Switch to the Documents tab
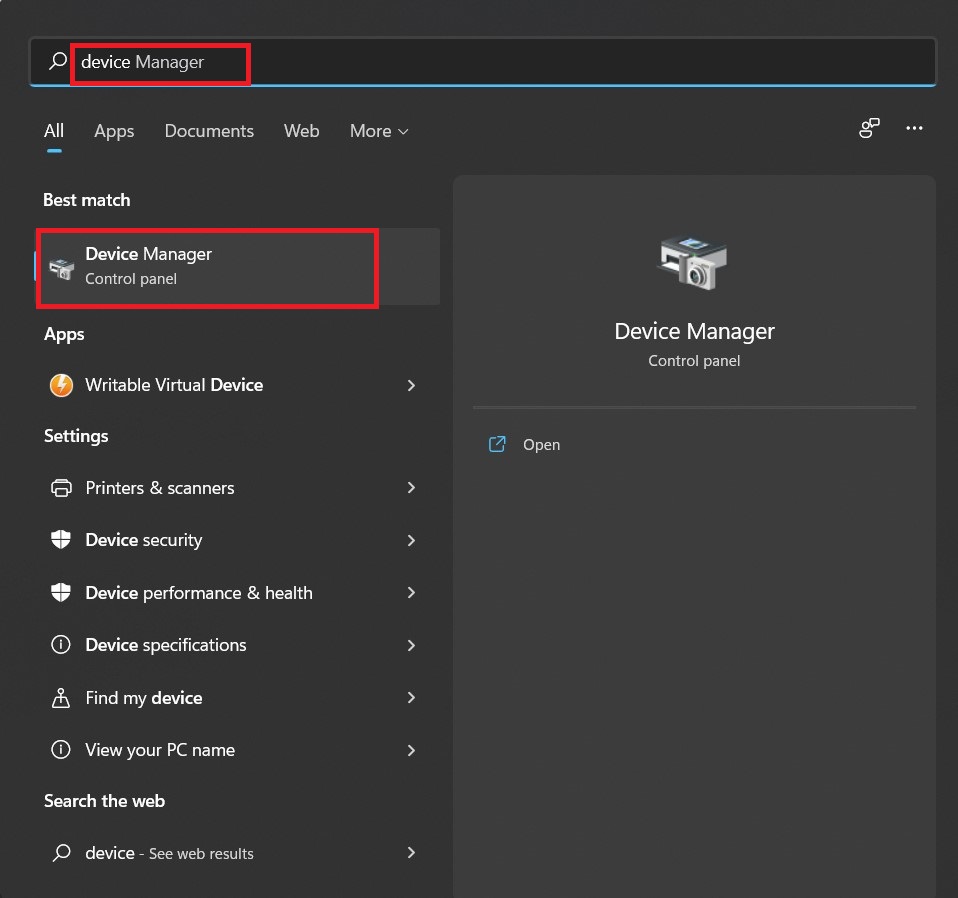Viewport: 958px width, 898px height. (x=208, y=131)
